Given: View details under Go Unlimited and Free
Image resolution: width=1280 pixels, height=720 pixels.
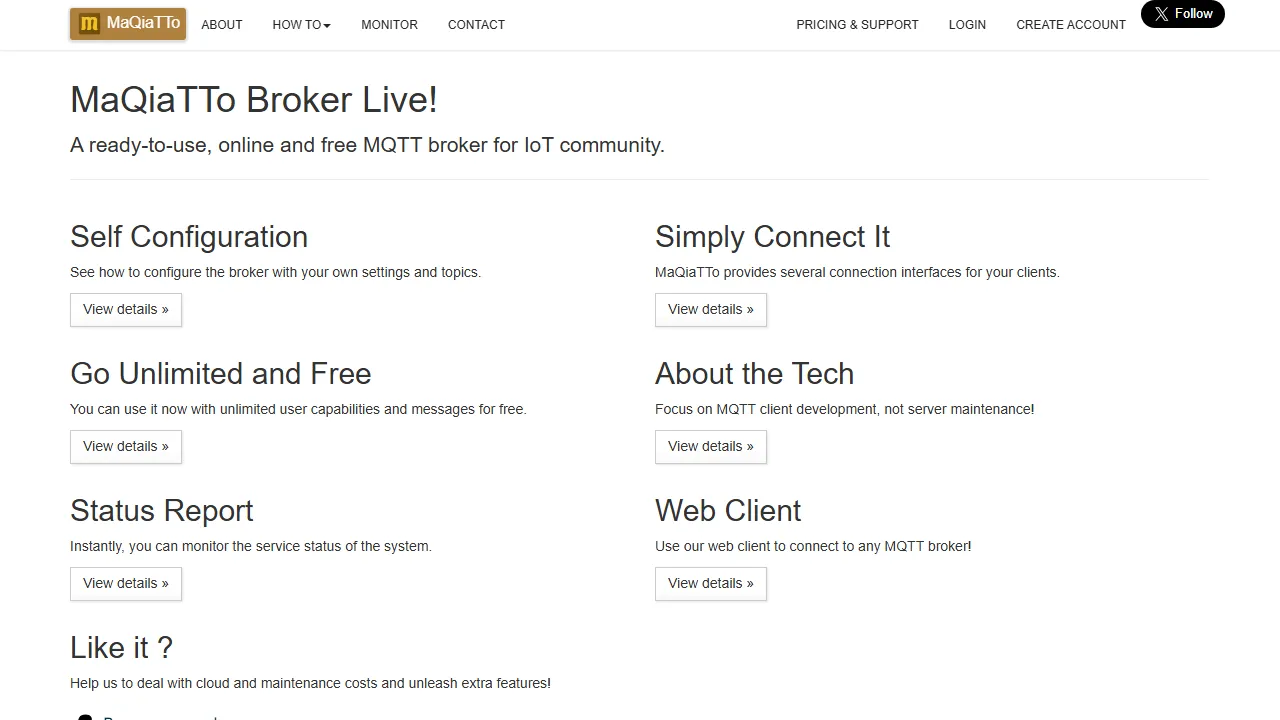Looking at the screenshot, I should (x=125, y=446).
